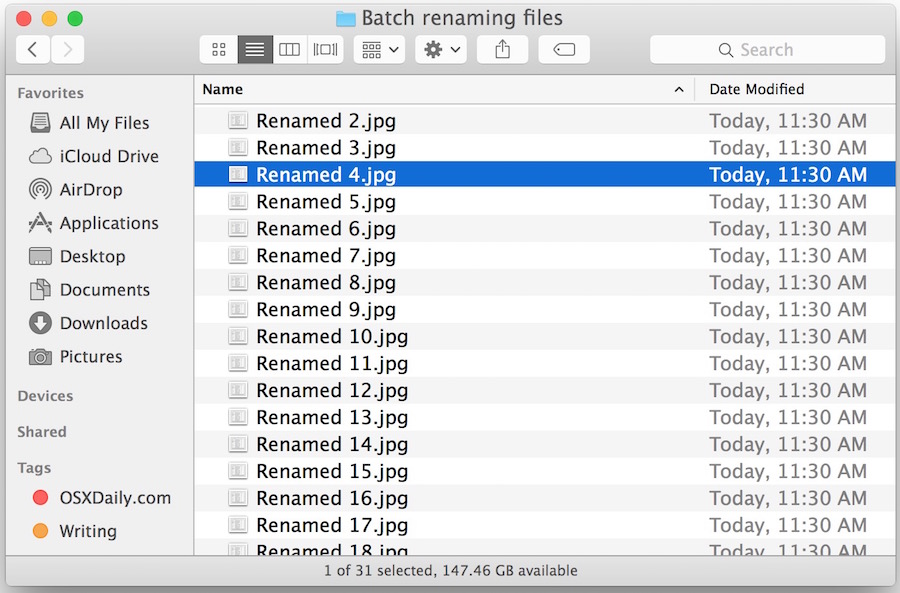Open AirDrop in the sidebar
The width and height of the screenshot is (900, 593).
90,189
